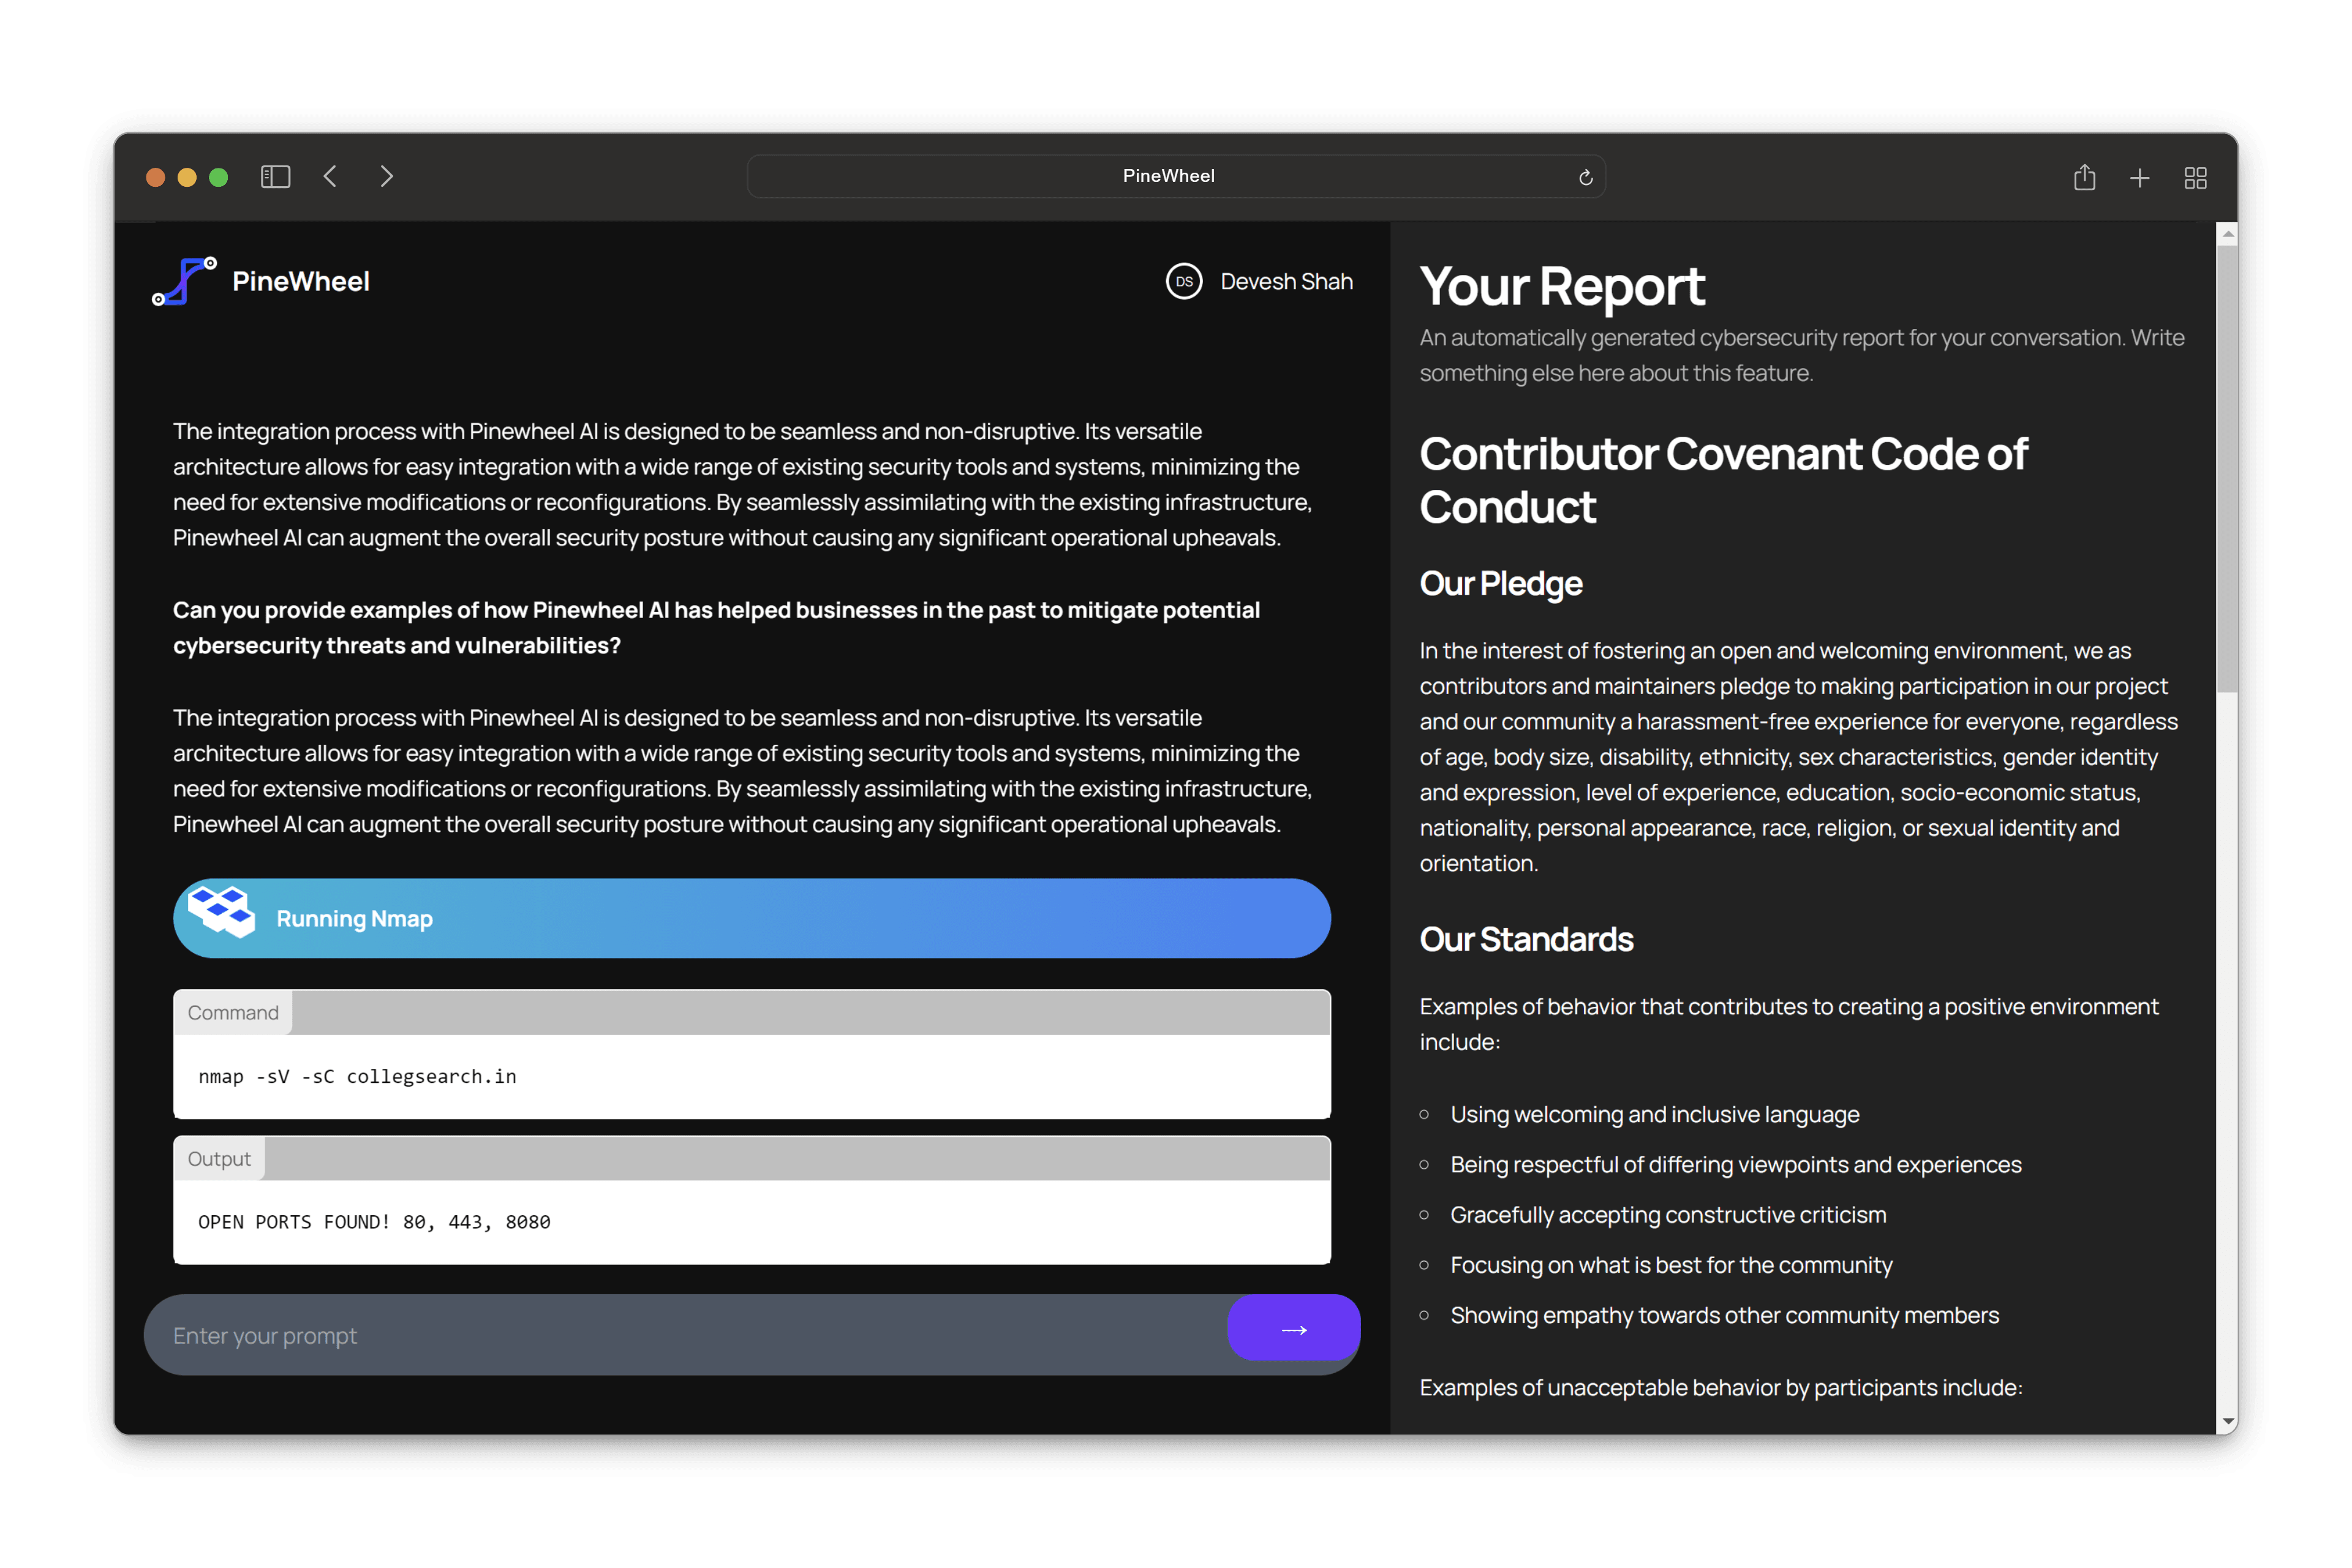
Task: Click the scrollbar down arrow in the report panel
Action: [x=2227, y=1421]
